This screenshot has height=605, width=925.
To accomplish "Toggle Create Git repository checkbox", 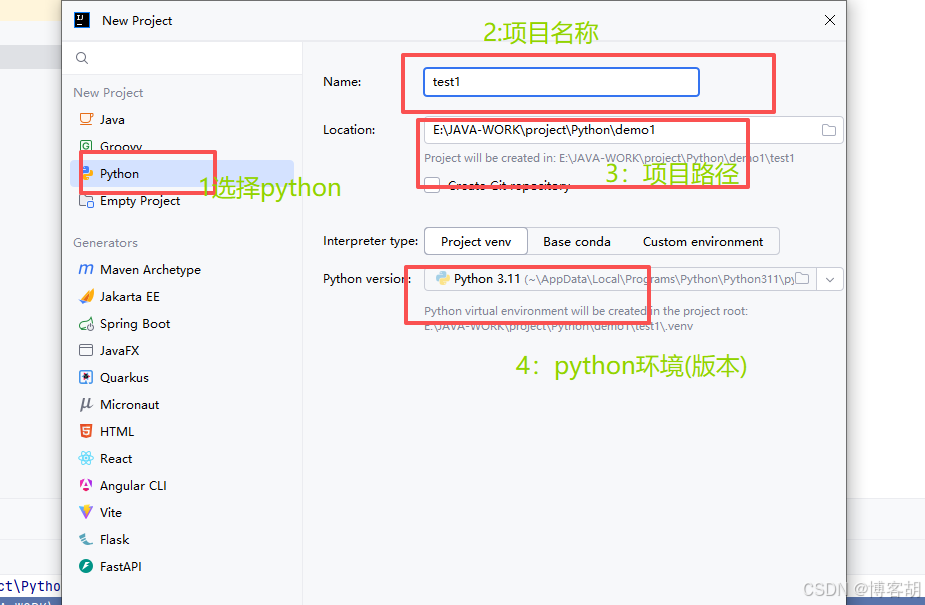I will [432, 185].
